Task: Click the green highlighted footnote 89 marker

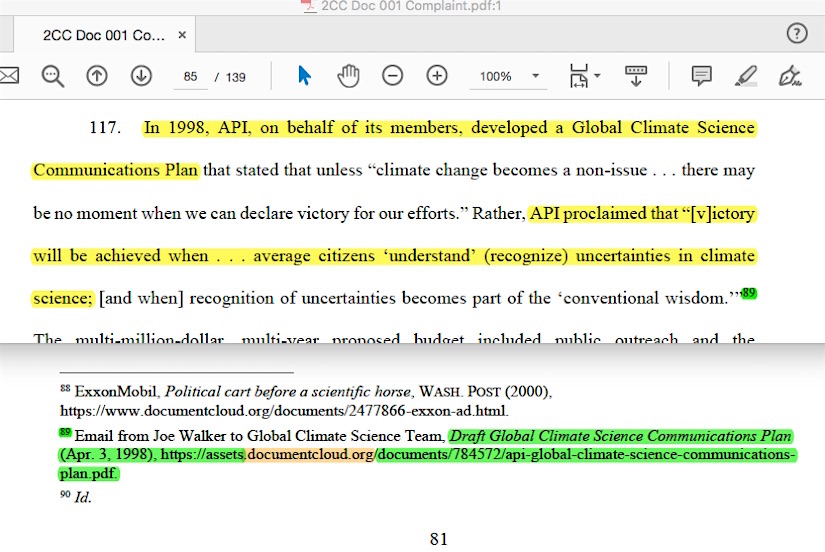Action: pyautogui.click(x=749, y=293)
